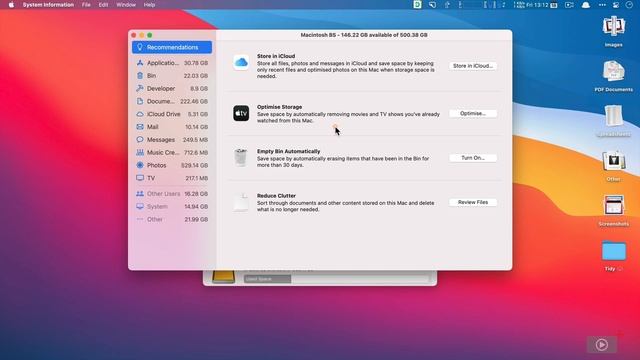Image resolution: width=640 pixels, height=360 pixels.
Task: Open the Tidy folder on the desktop
Action: pyautogui.click(x=613, y=251)
